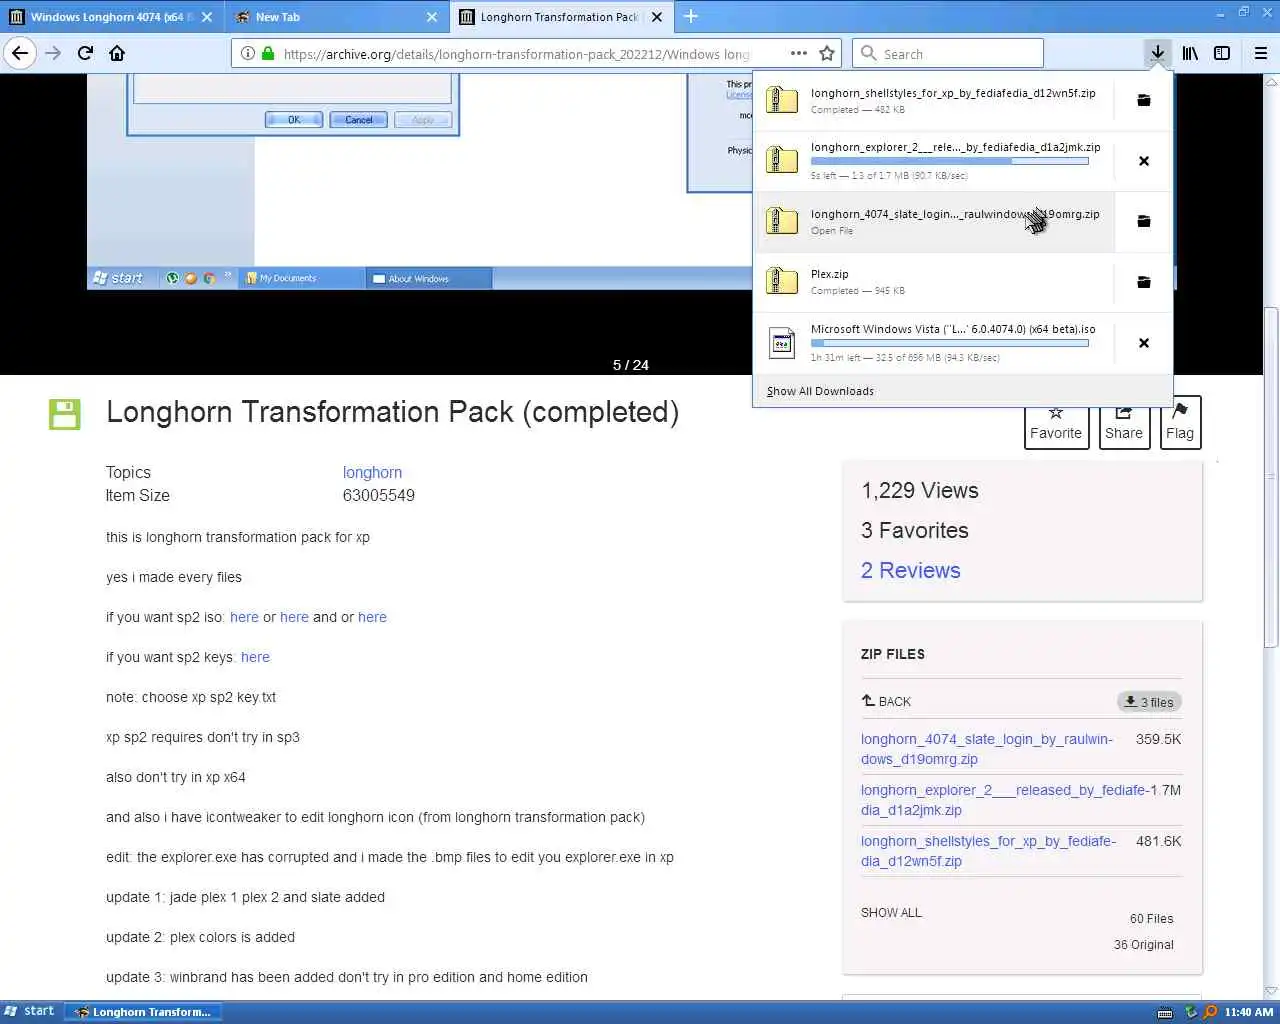Click the 3 Favorites statistic
Viewport: 1280px width, 1024px height.
tap(915, 531)
